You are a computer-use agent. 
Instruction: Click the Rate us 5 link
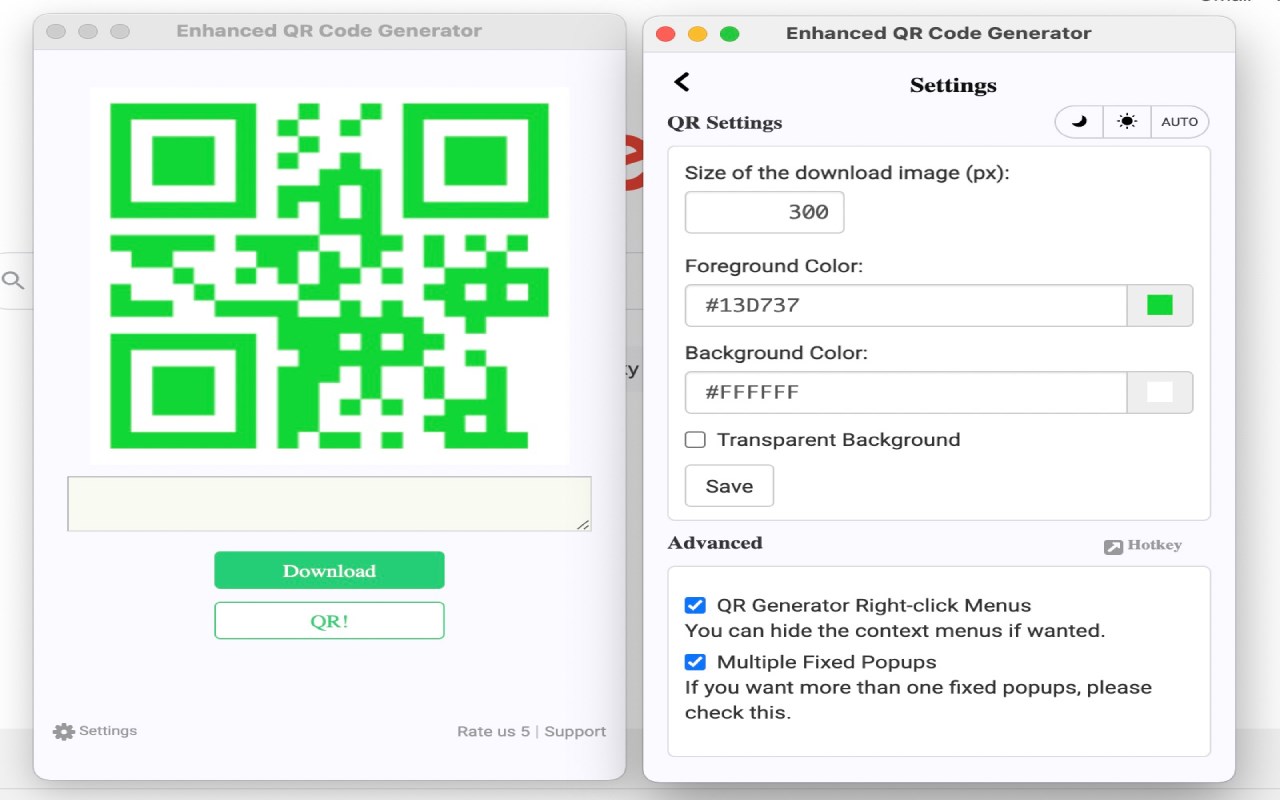(493, 731)
